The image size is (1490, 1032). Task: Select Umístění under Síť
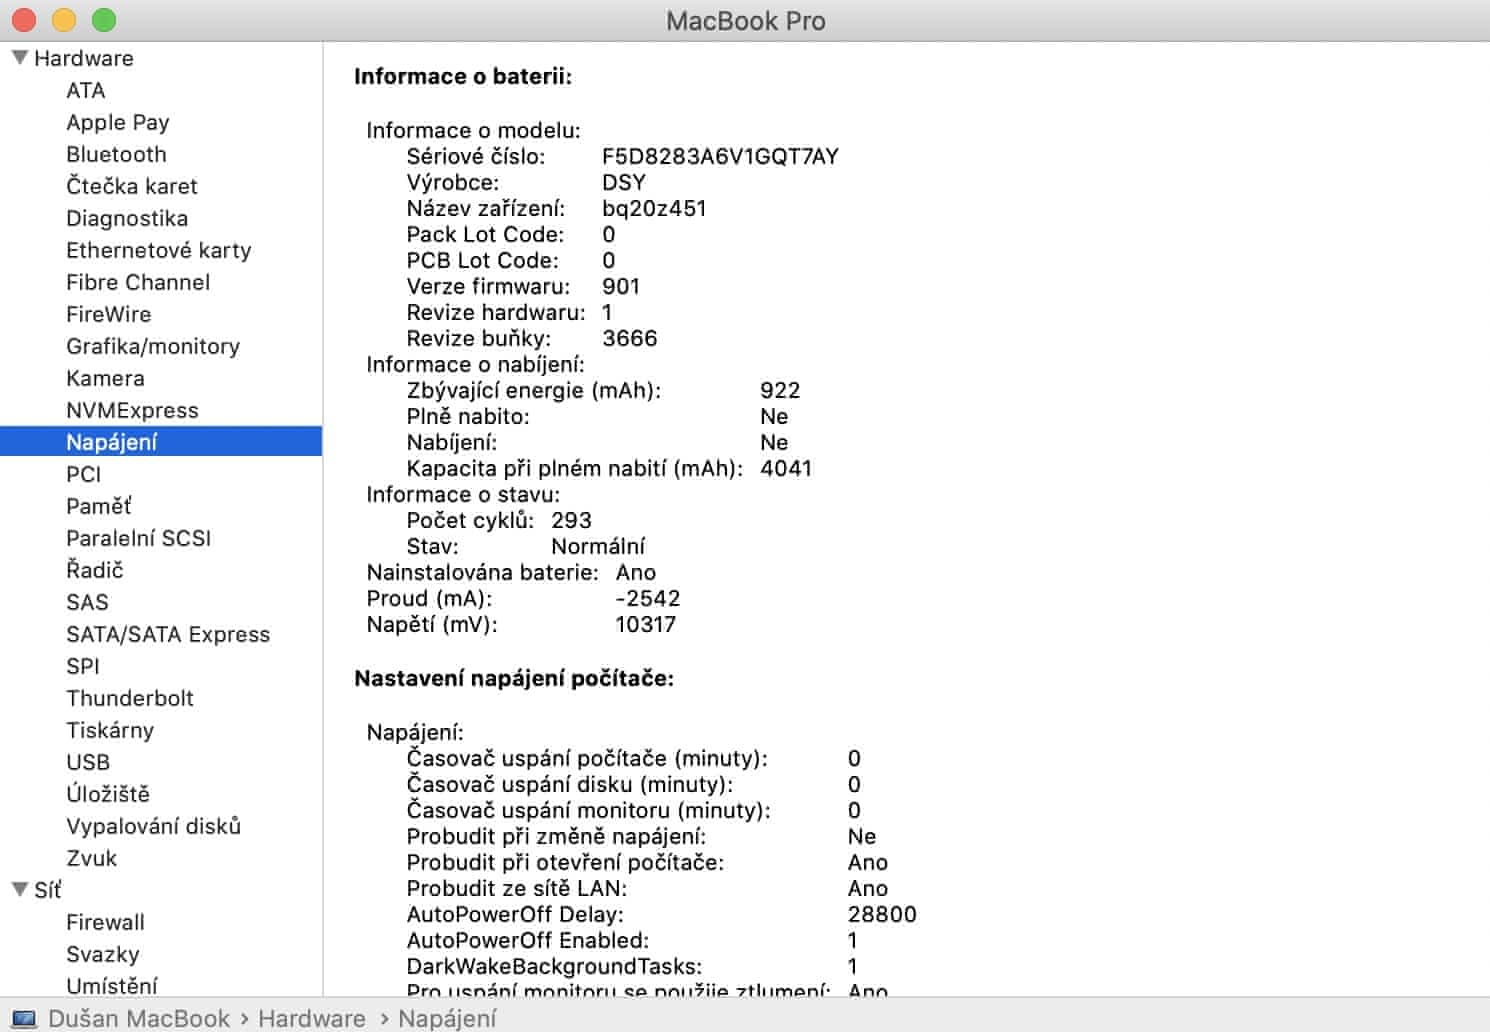click(x=112, y=985)
